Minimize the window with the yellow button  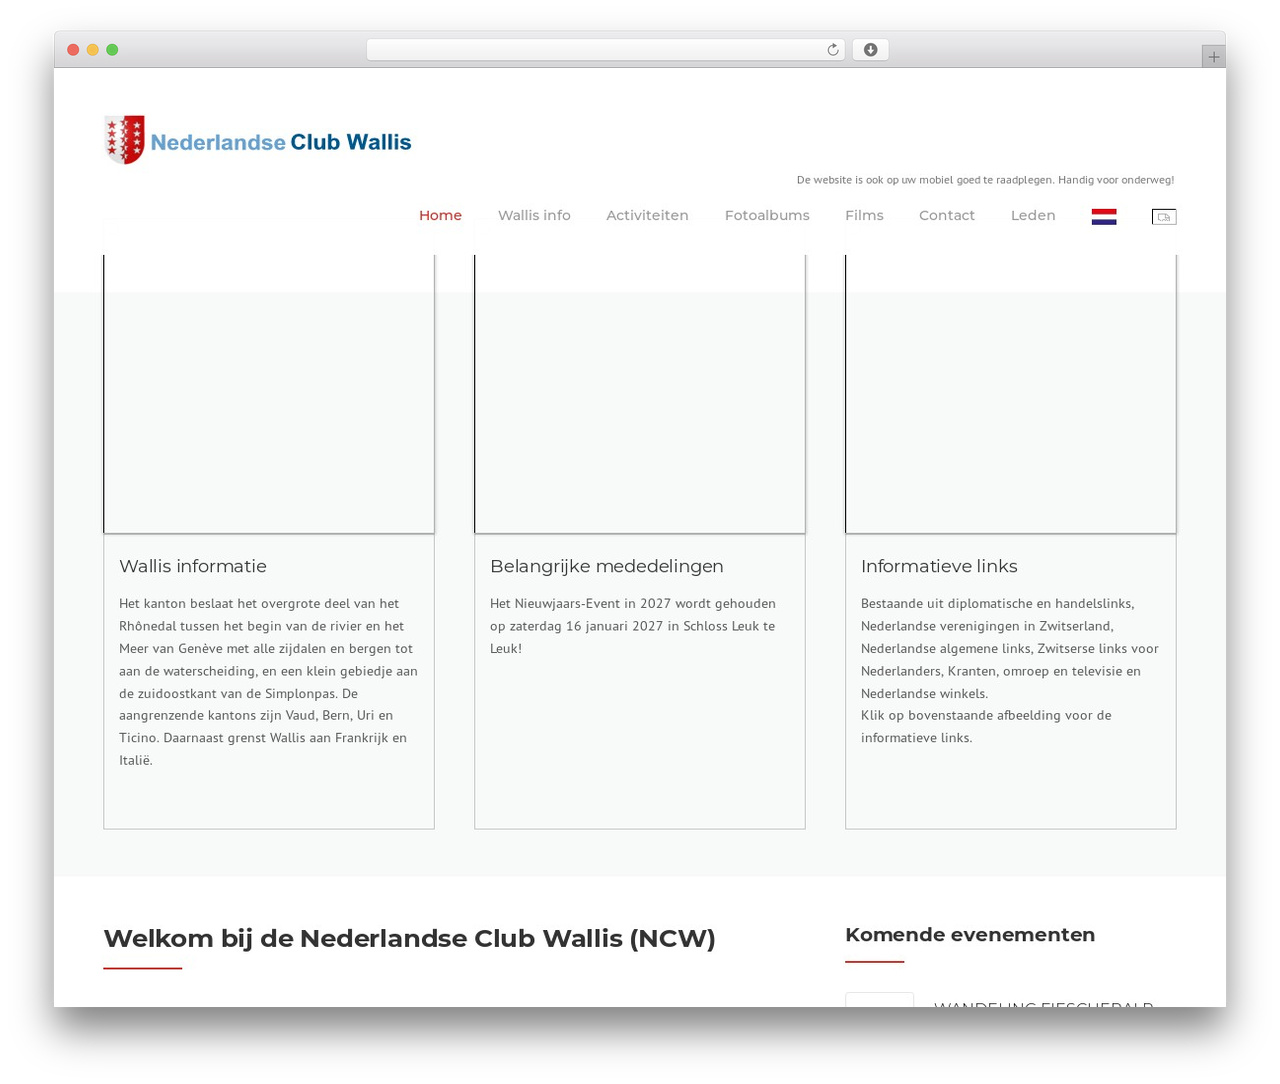92,50
